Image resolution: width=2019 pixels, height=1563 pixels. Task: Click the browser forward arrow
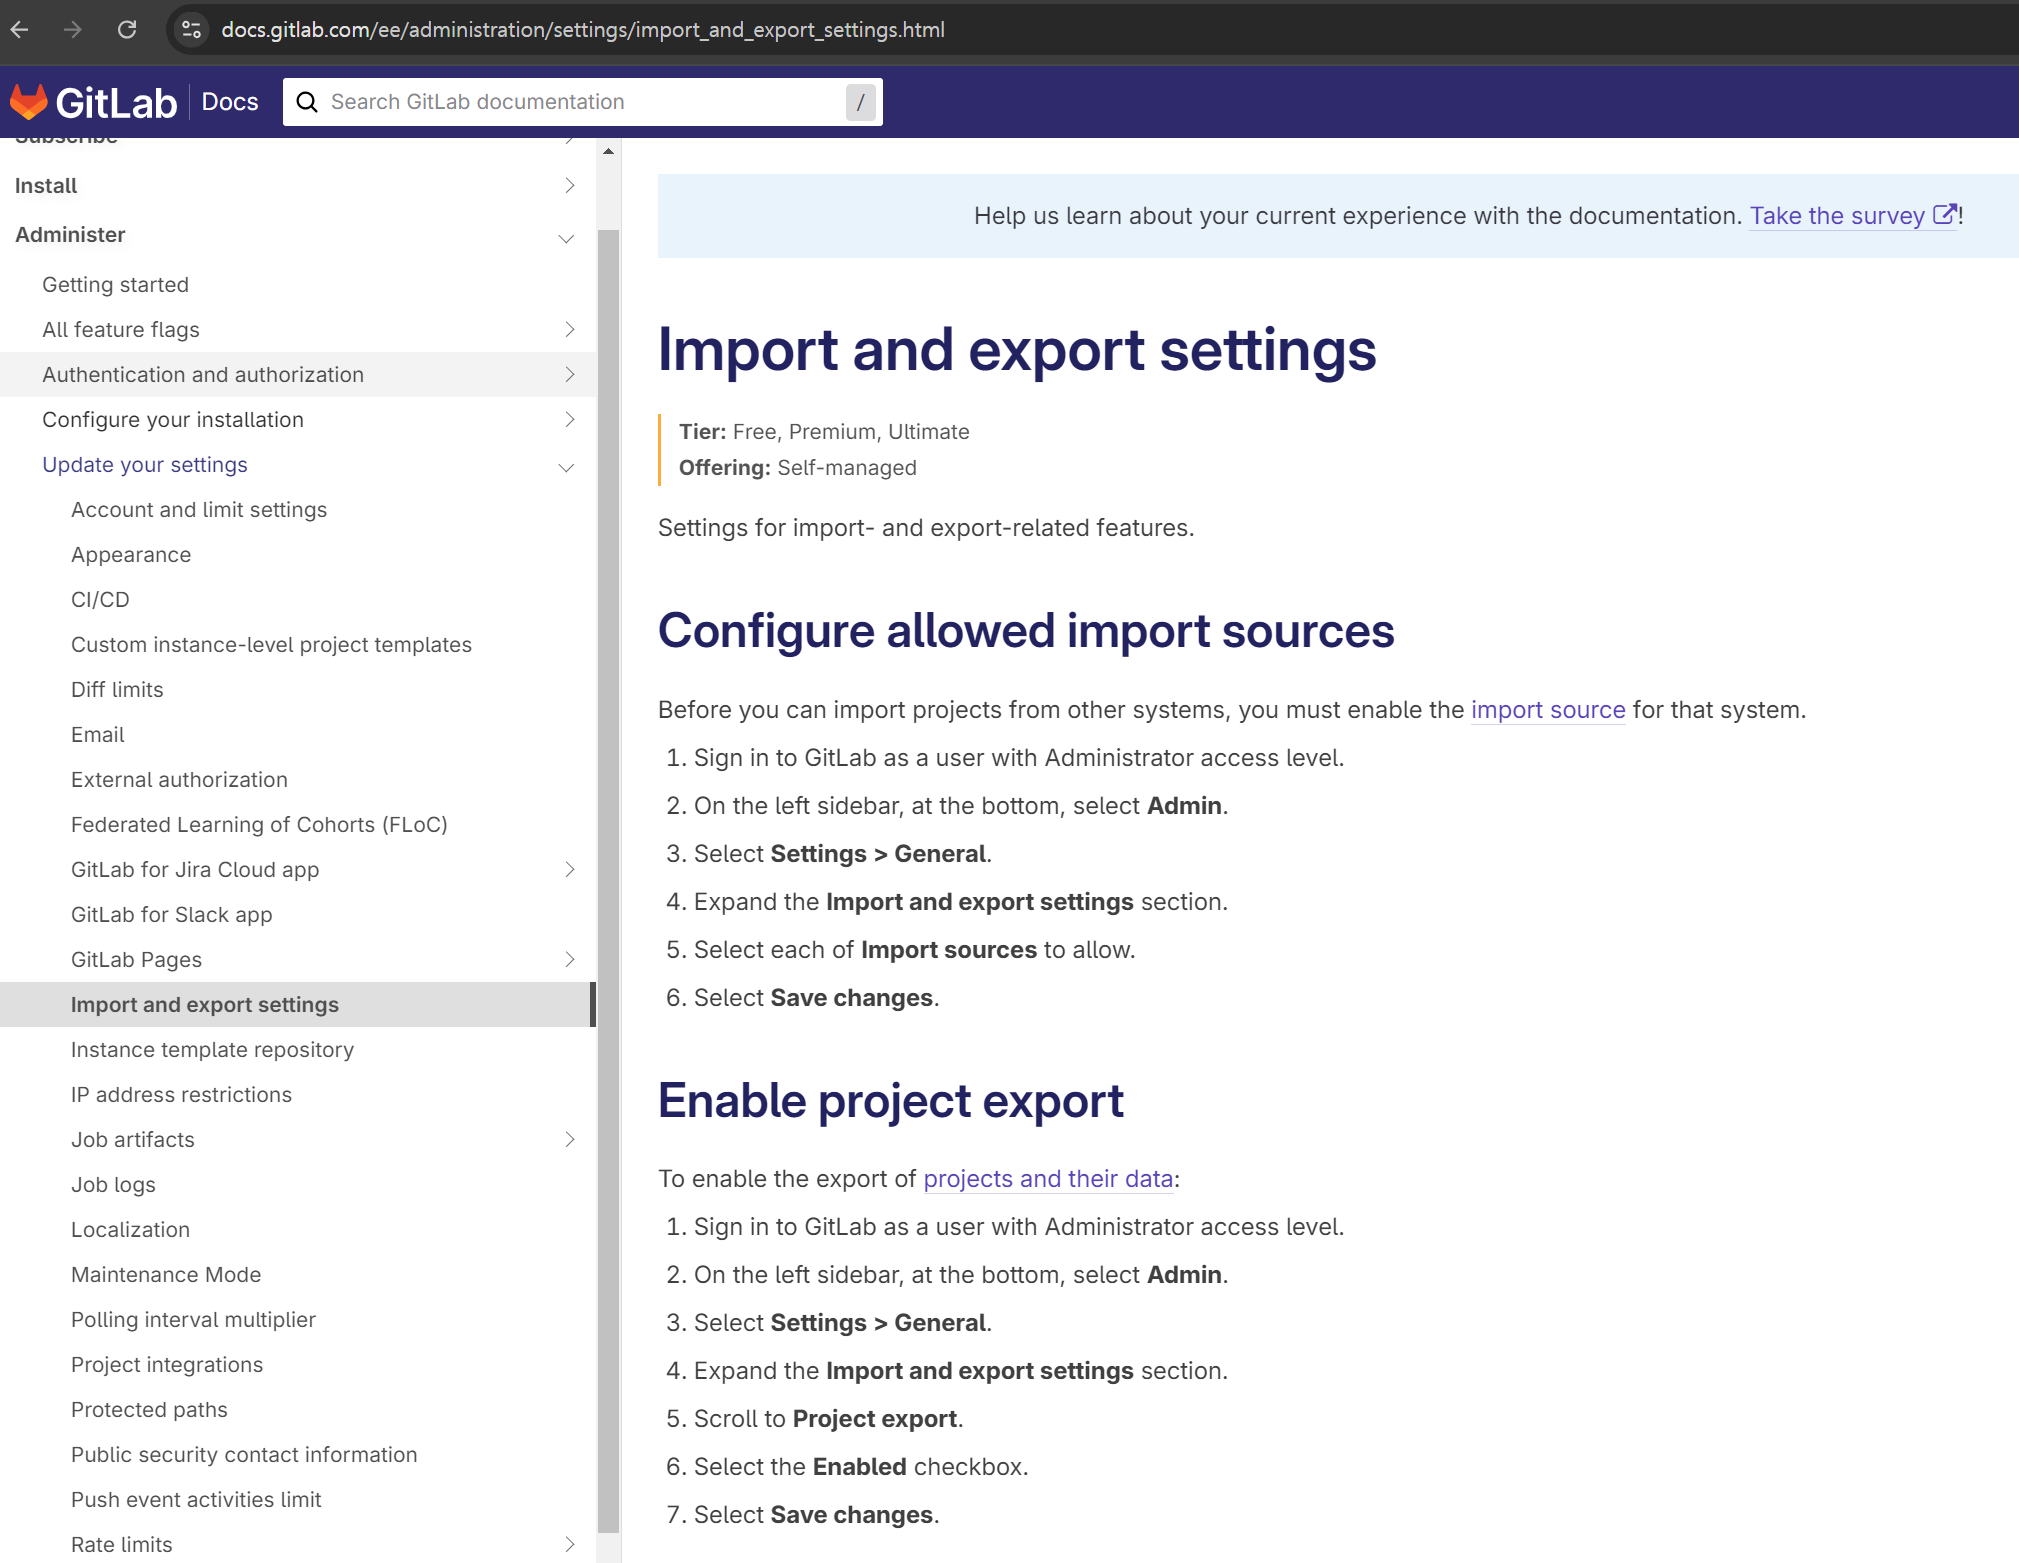73,30
